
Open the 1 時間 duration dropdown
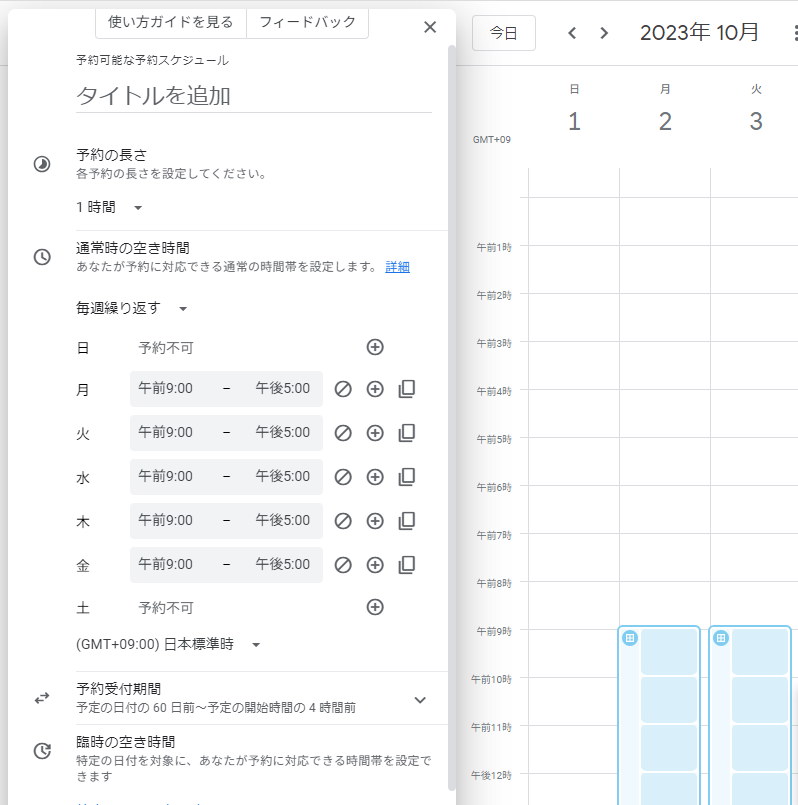click(x=109, y=207)
